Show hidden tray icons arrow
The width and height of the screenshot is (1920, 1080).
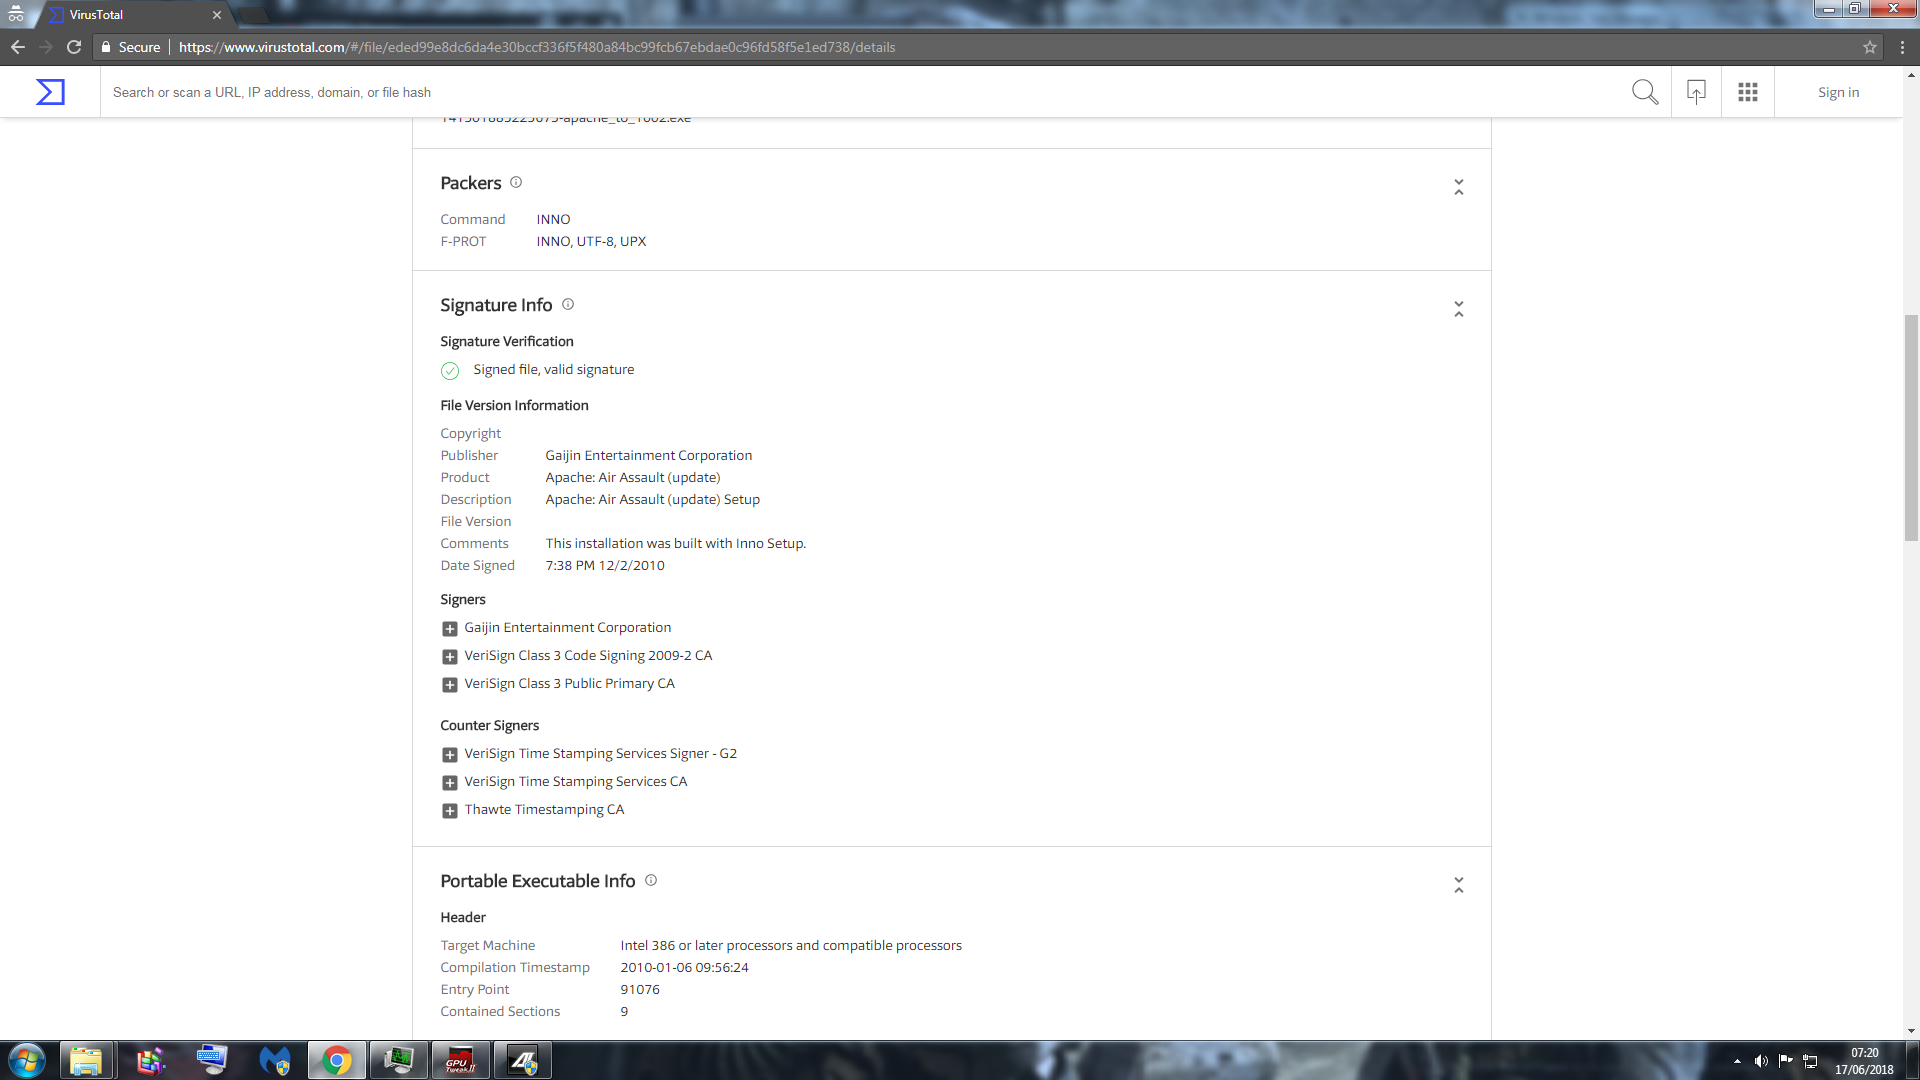tap(1737, 1061)
